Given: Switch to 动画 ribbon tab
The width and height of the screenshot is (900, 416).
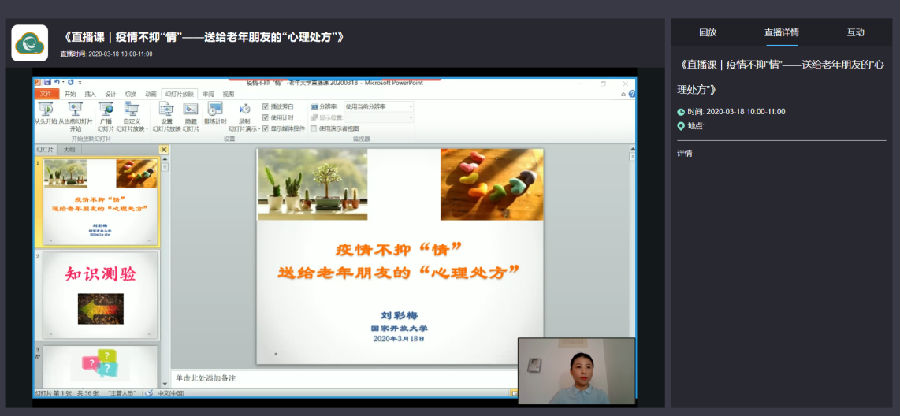Looking at the screenshot, I should point(151,93).
